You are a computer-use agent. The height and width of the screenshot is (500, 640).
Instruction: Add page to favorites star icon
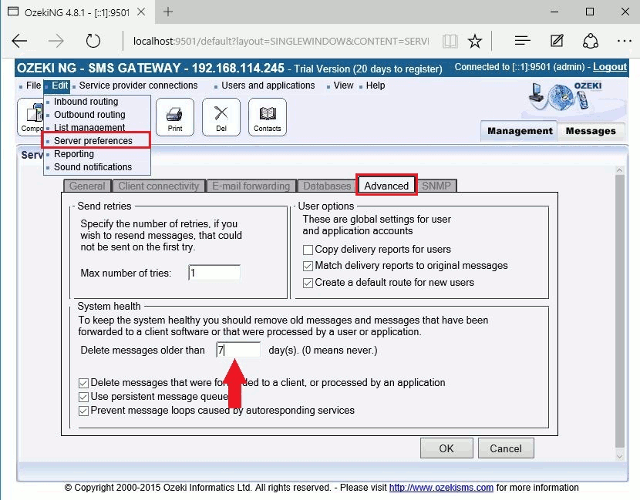(475, 41)
